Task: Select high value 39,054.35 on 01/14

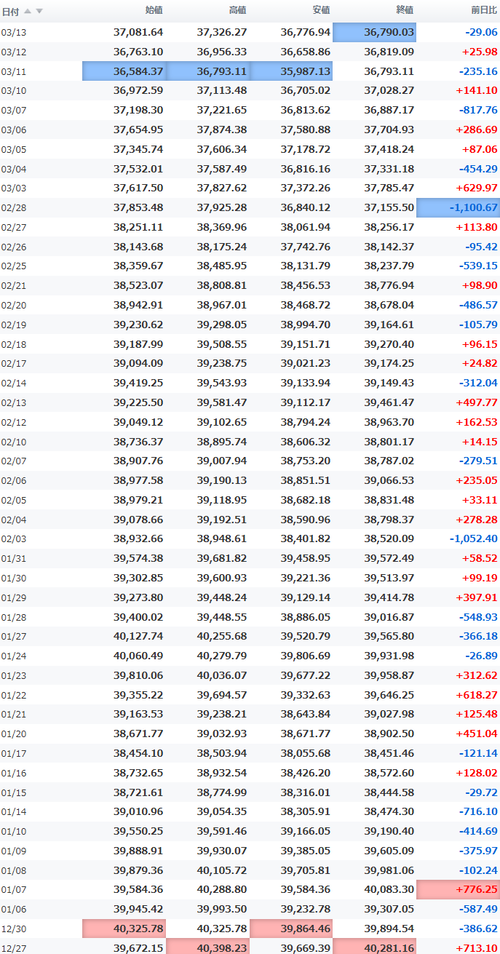Action: click(x=222, y=811)
